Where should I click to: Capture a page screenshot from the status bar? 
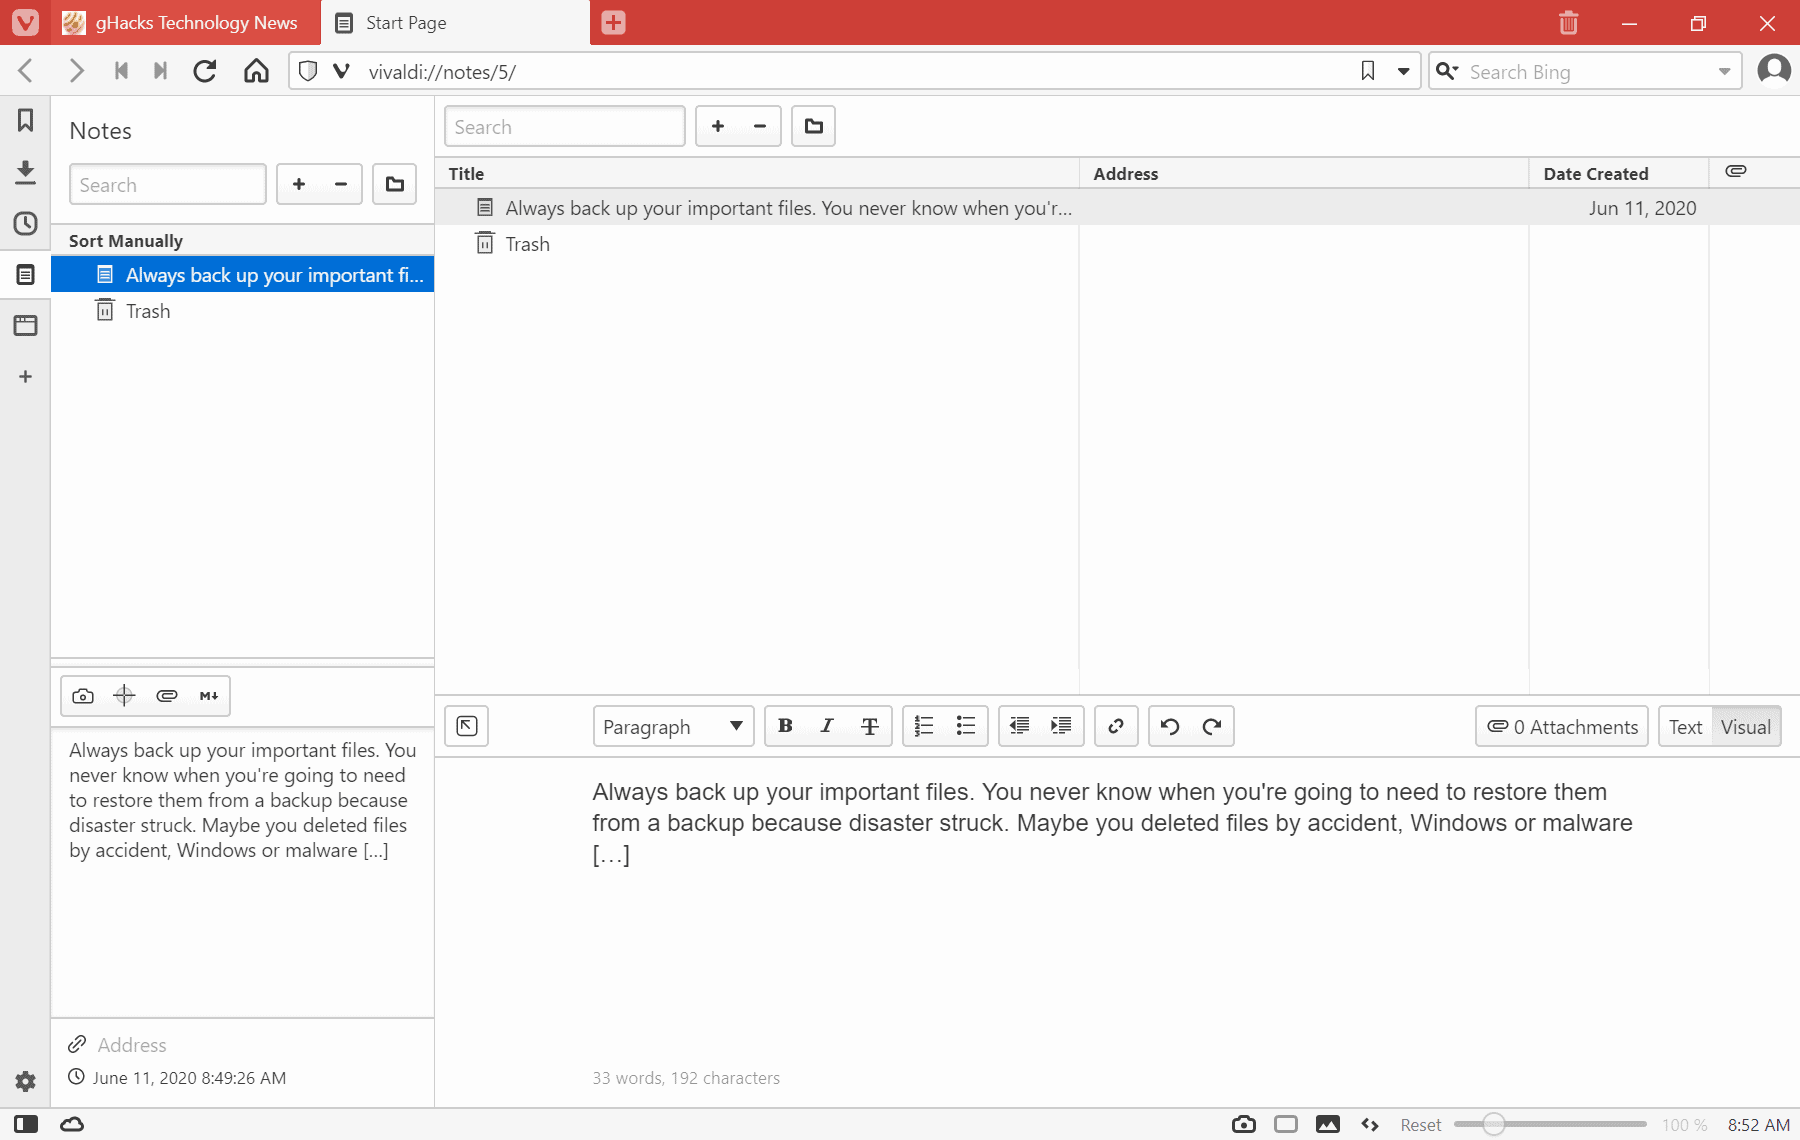point(1243,1124)
